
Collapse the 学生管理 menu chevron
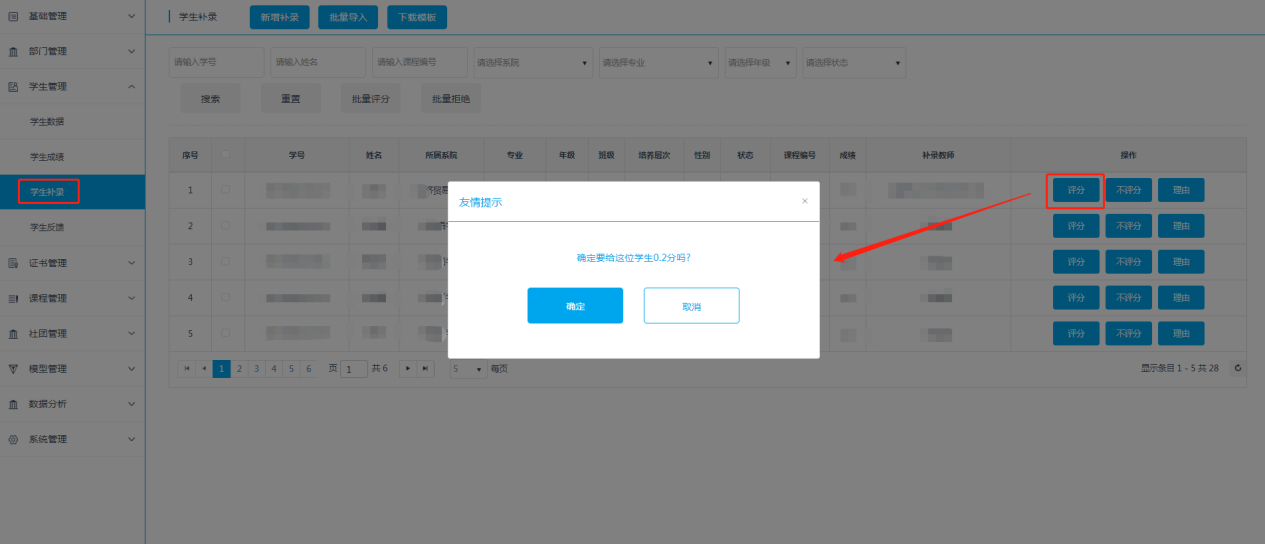coord(131,87)
